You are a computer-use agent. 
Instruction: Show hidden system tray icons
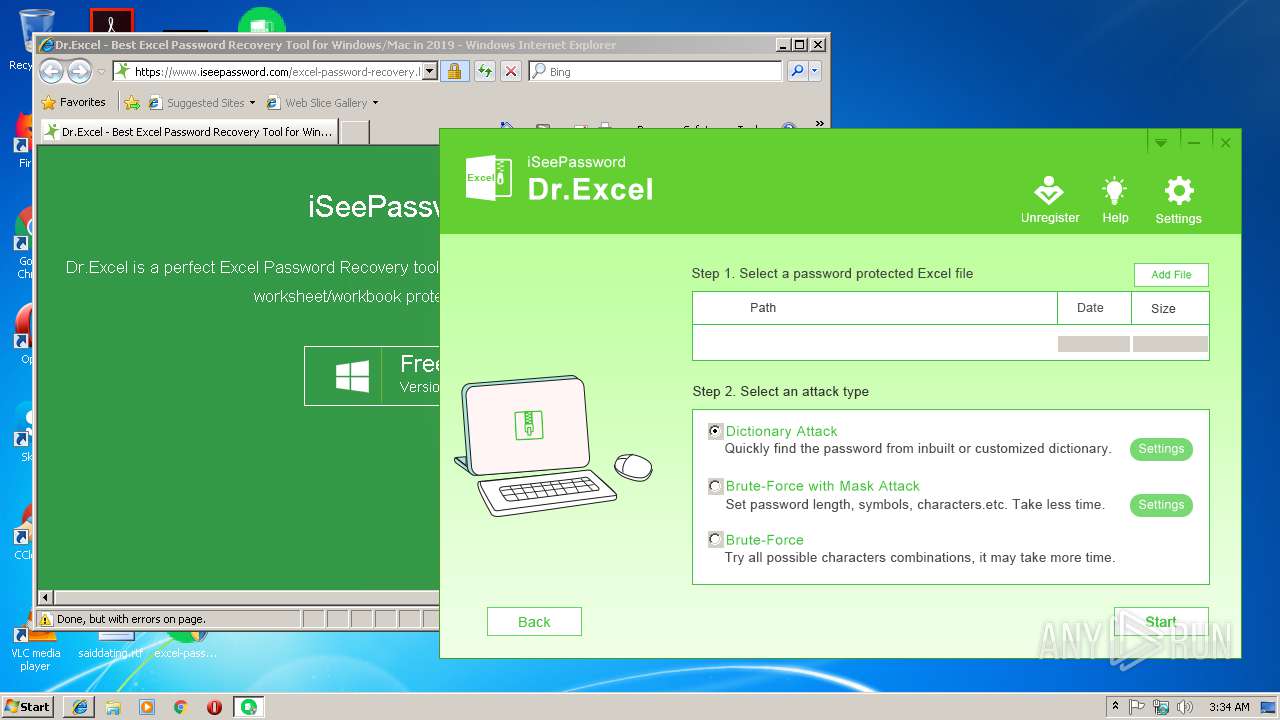click(1115, 706)
